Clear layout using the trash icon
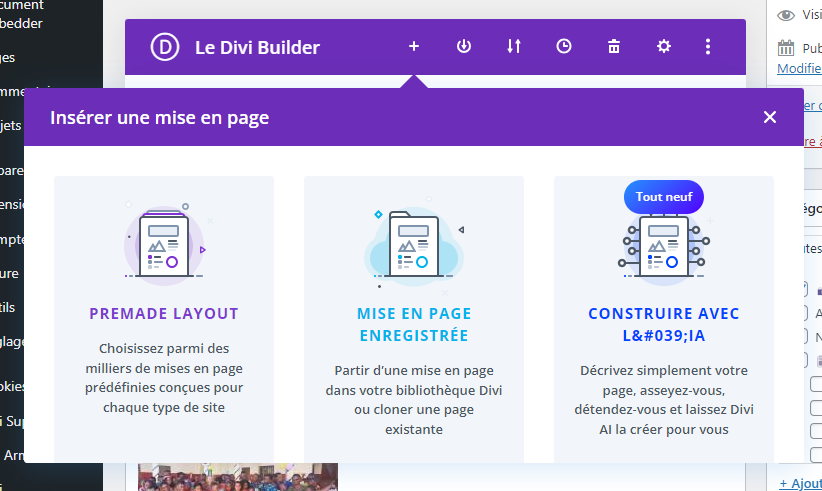 [614, 47]
